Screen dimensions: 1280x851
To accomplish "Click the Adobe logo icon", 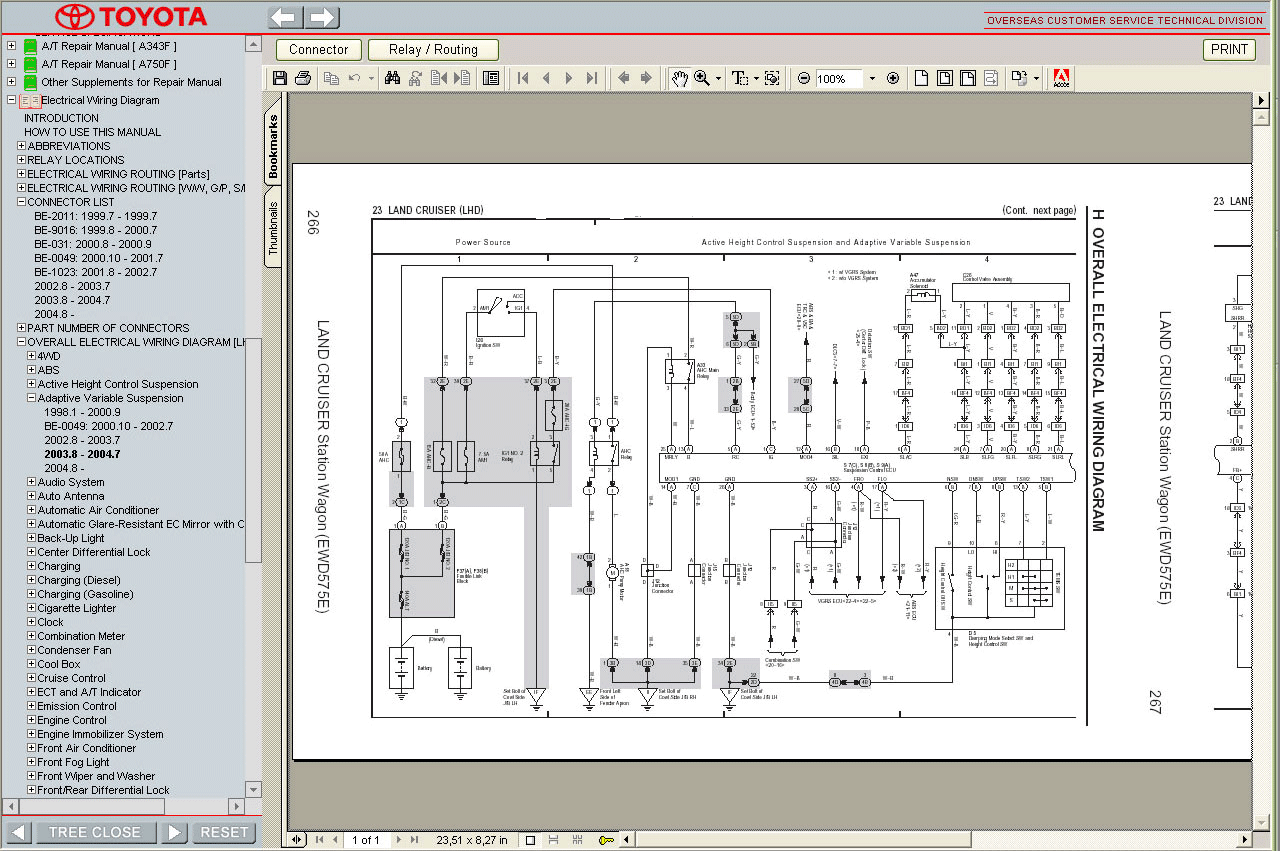I will click(1063, 78).
